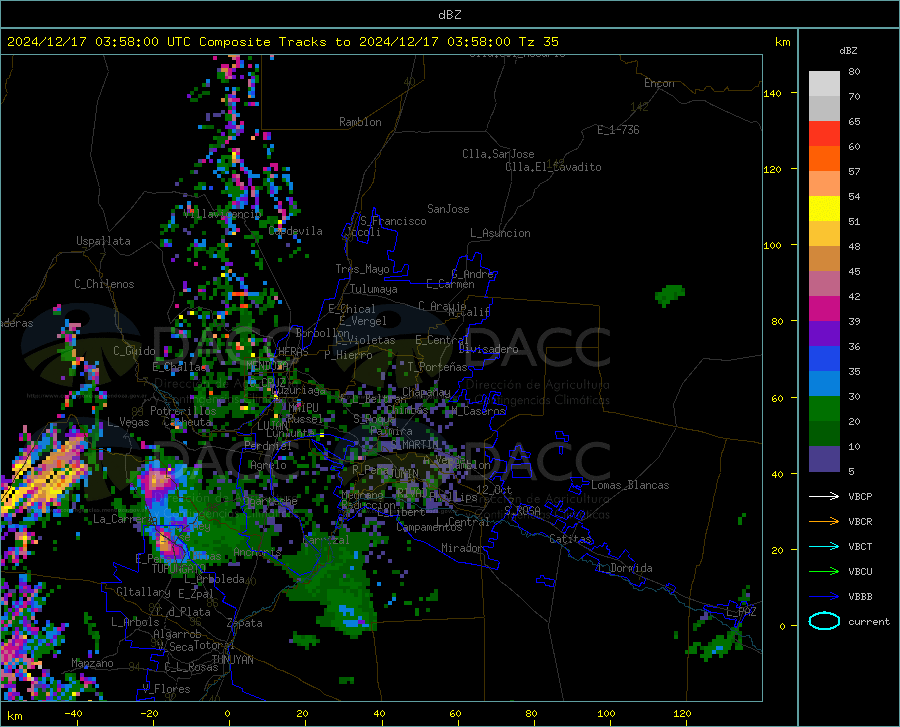Click the green VBCU arrow in legend
900x727 pixels.
point(824,571)
